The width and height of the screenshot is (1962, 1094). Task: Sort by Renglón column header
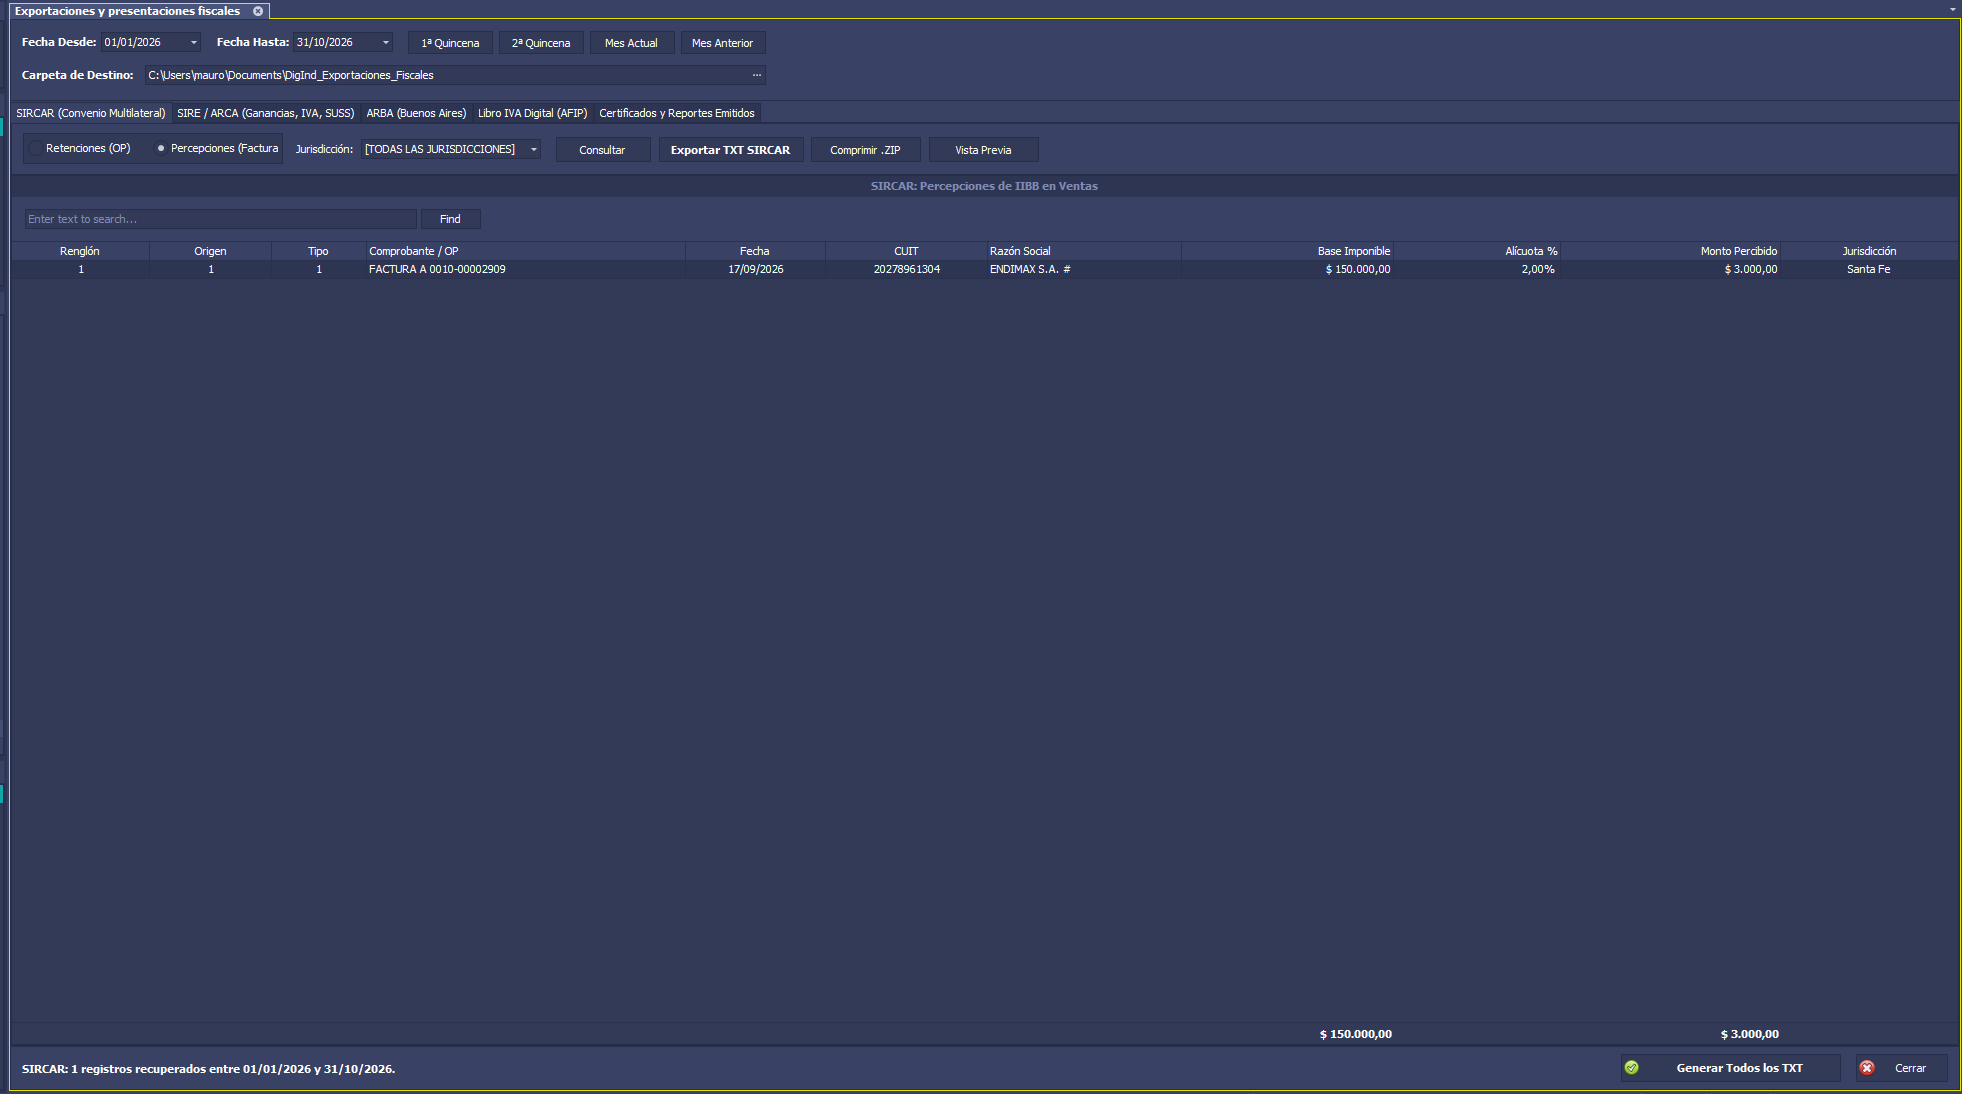80,251
